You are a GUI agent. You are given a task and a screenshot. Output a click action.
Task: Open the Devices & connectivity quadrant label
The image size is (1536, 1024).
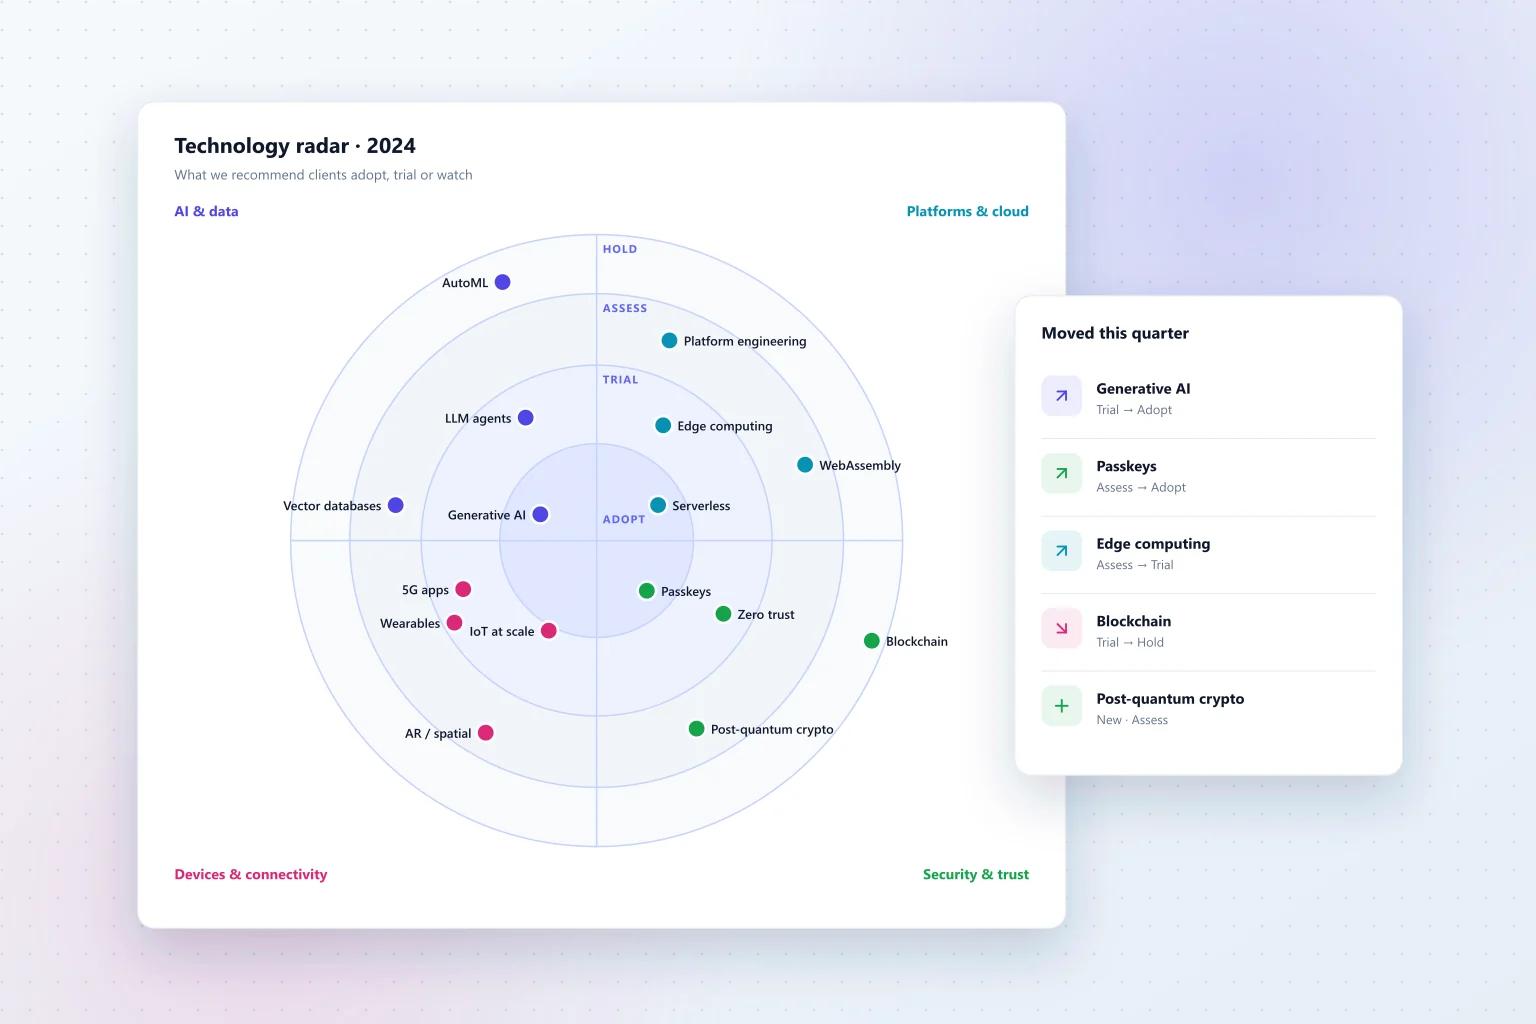pos(251,874)
